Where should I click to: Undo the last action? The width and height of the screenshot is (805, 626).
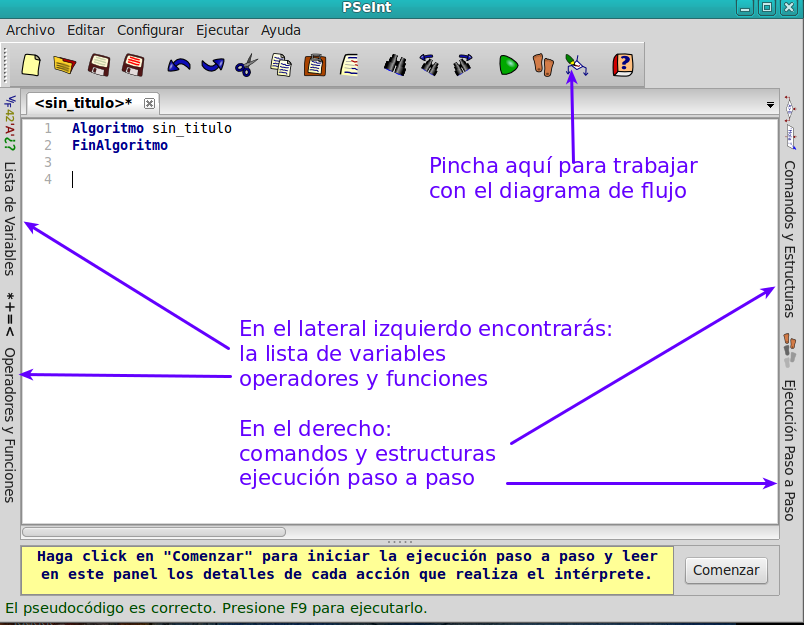point(179,65)
